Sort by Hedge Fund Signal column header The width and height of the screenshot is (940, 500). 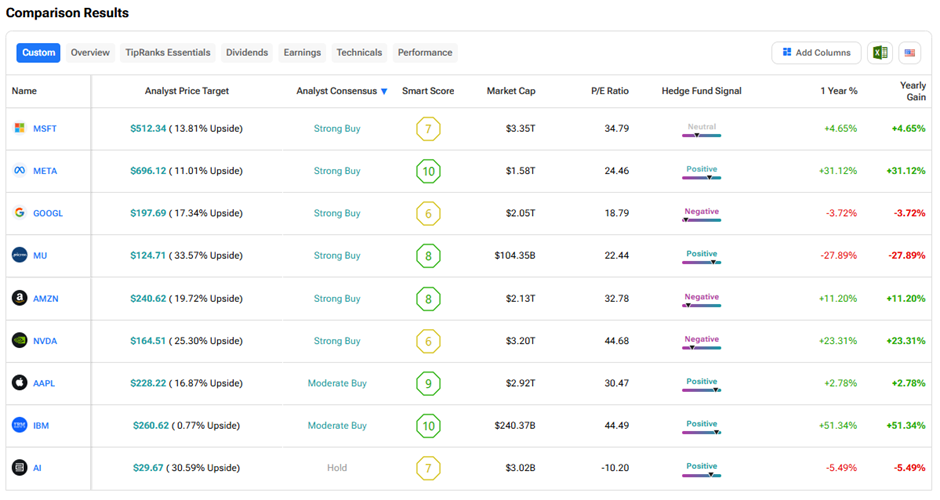(701, 91)
